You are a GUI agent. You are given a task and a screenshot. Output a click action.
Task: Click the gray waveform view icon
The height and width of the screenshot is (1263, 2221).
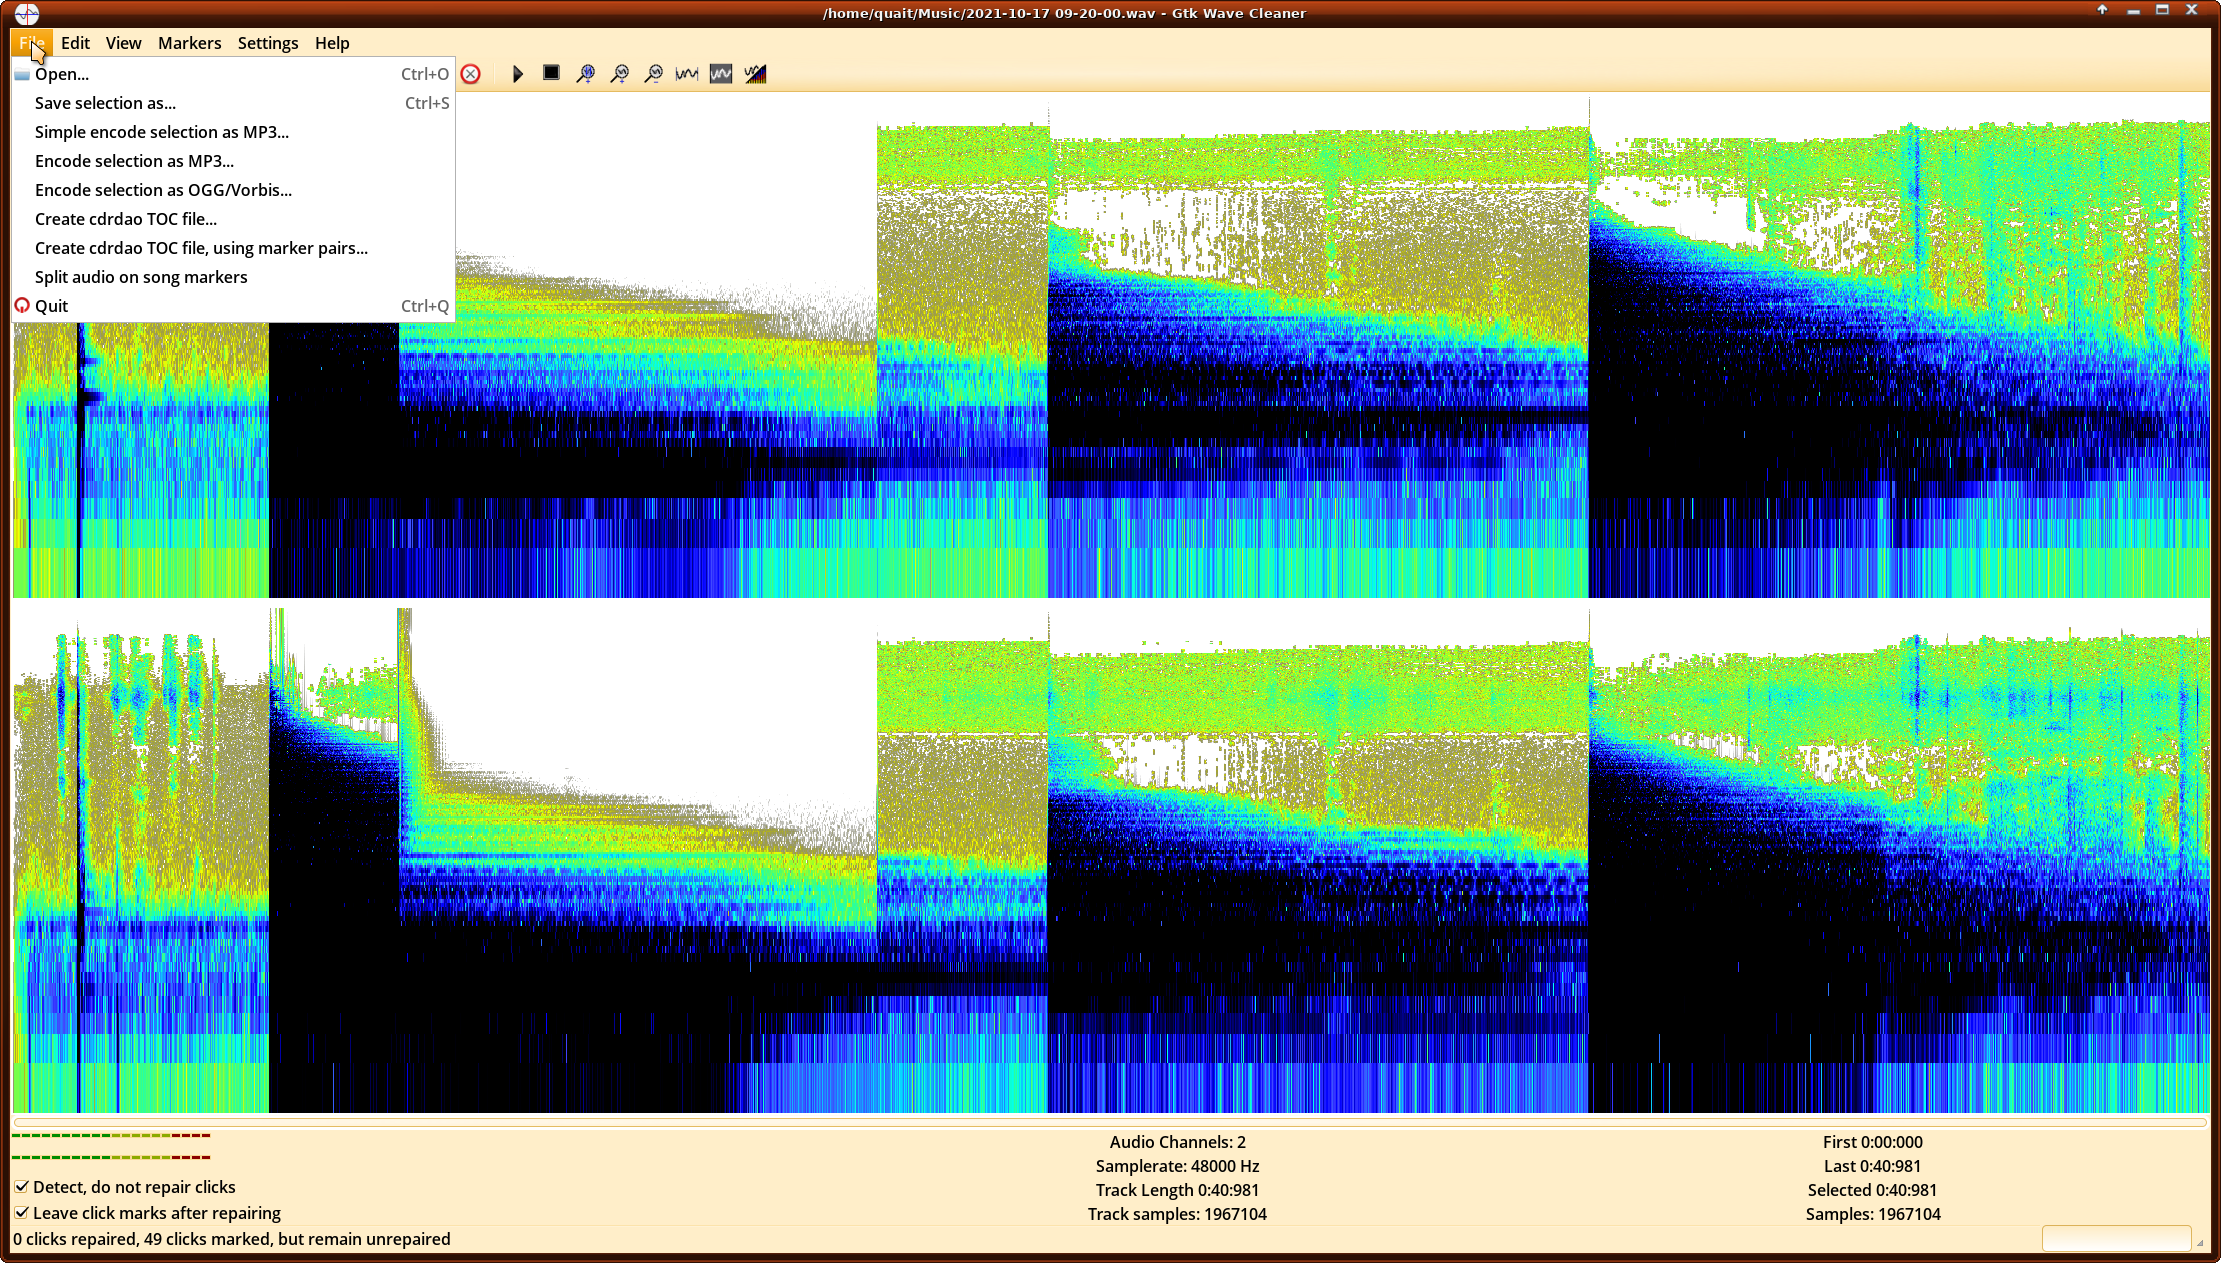[721, 73]
